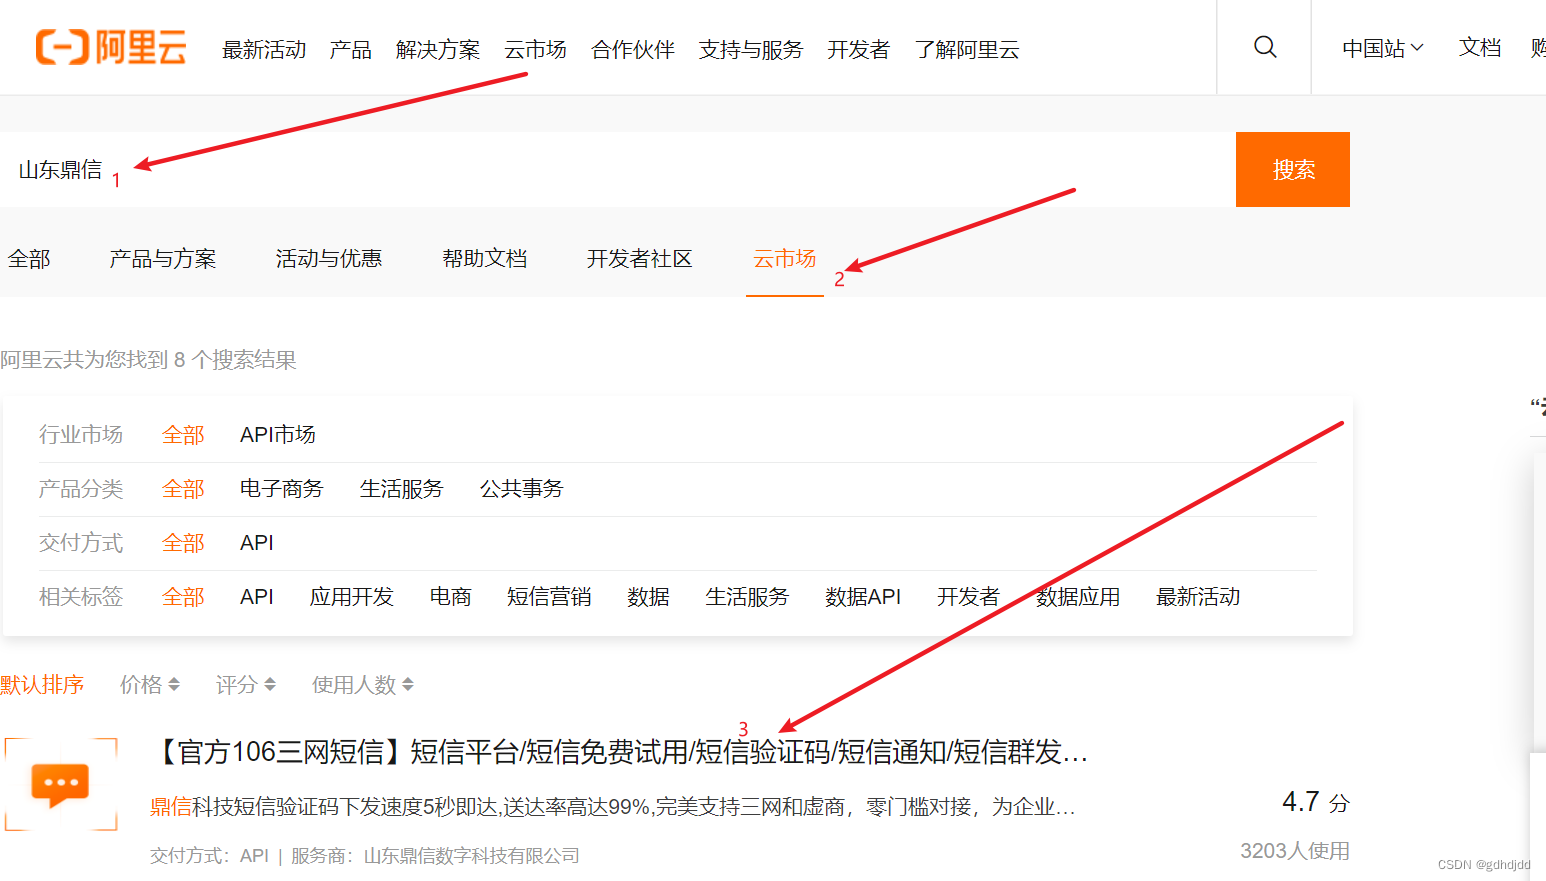Filter 交付方式 by API
The width and height of the screenshot is (1546, 881).
257,543
